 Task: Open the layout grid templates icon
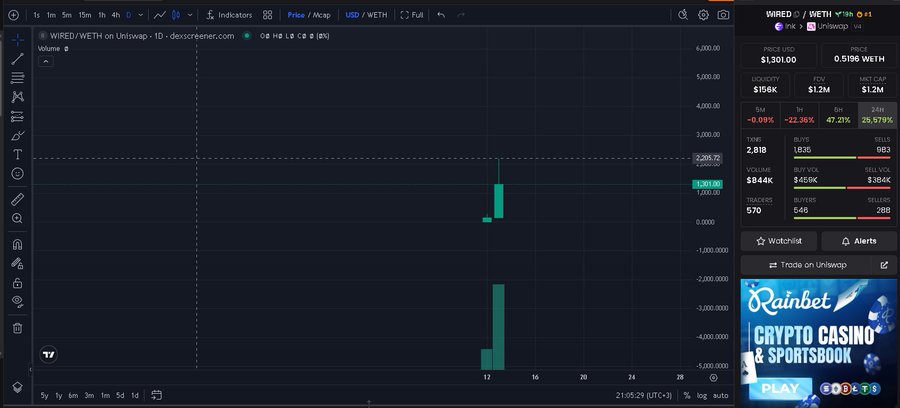(267, 15)
